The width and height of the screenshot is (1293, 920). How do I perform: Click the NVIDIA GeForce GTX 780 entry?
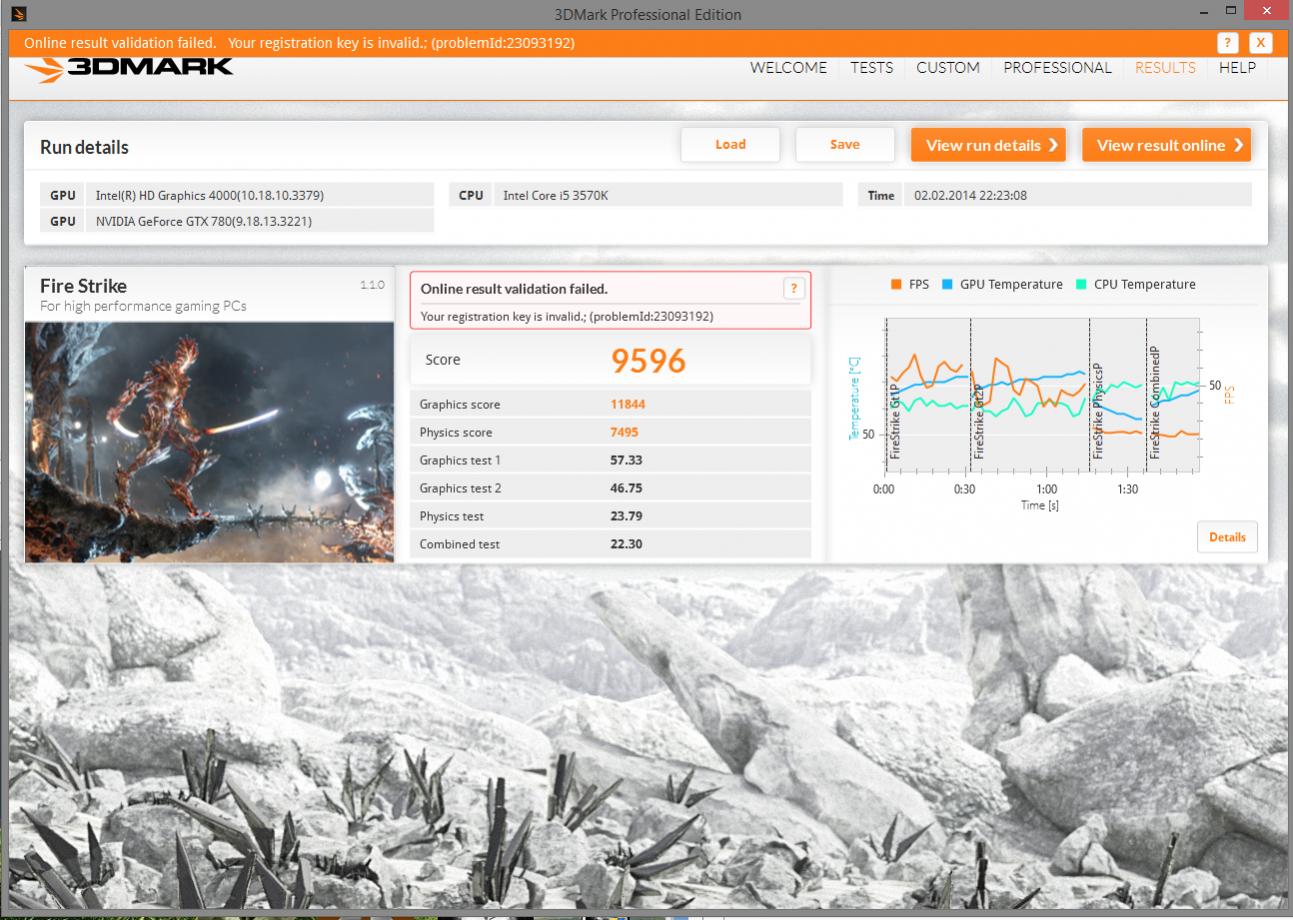[237, 221]
